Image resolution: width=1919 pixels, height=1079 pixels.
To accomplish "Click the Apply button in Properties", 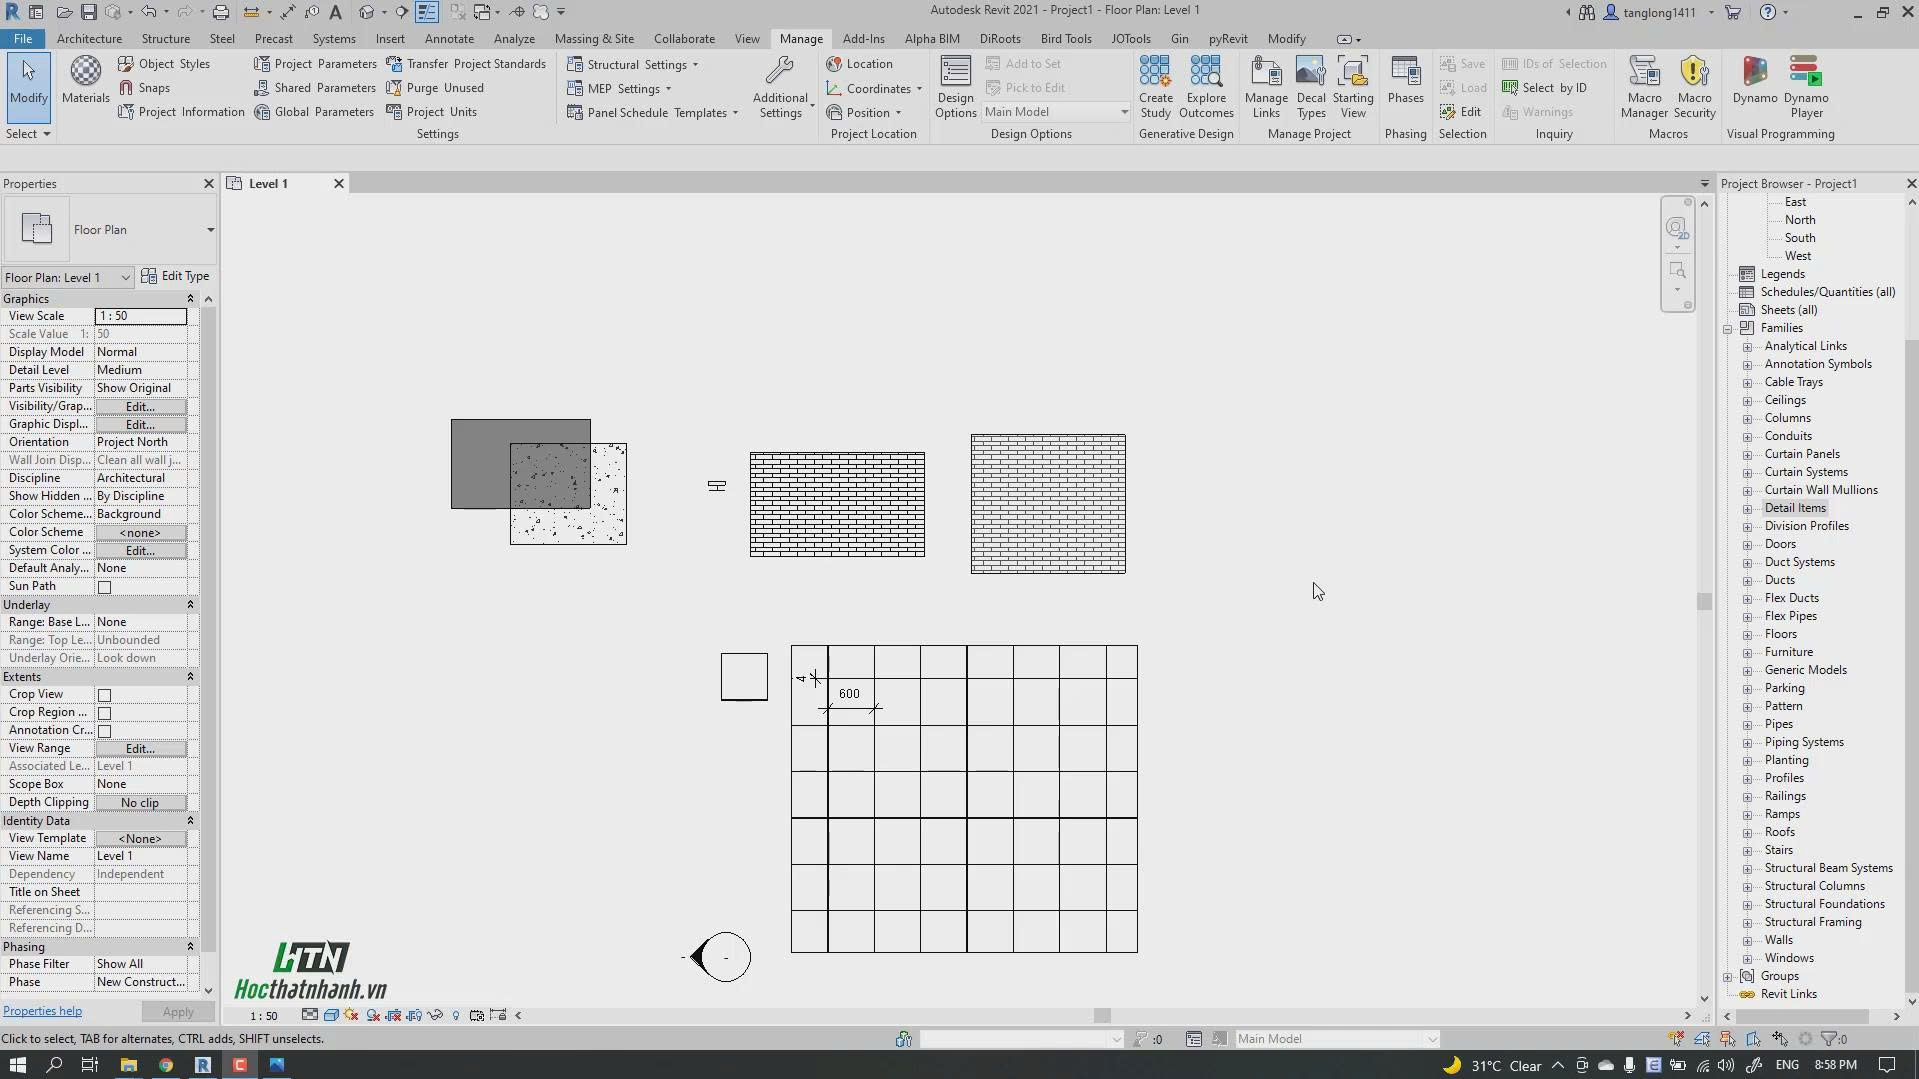I will tap(178, 1011).
